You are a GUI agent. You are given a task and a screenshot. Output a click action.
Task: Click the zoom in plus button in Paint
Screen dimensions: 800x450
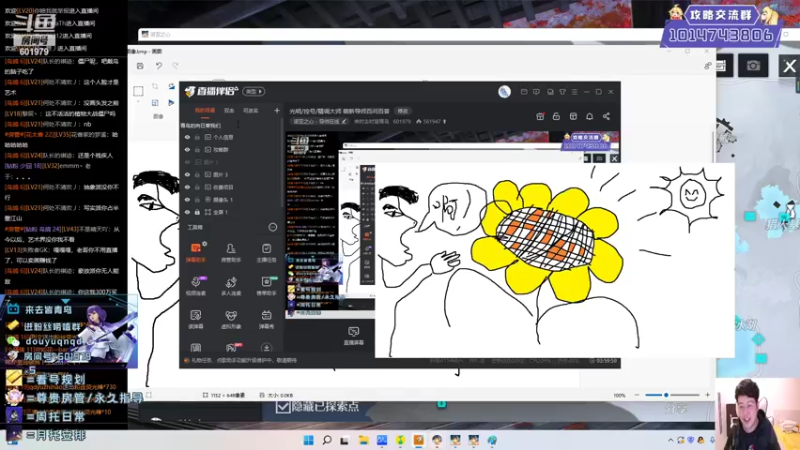707,395
